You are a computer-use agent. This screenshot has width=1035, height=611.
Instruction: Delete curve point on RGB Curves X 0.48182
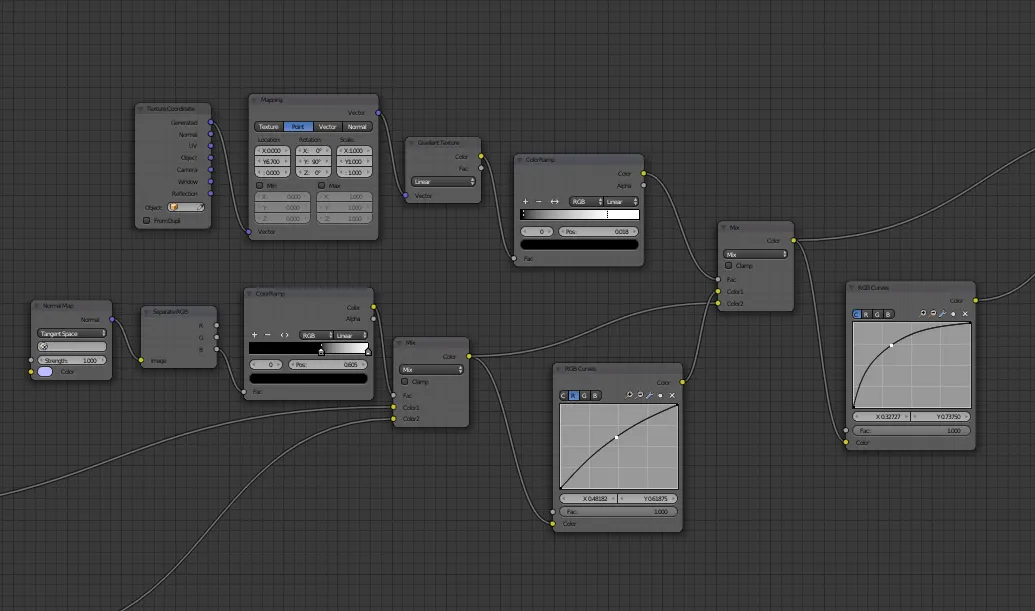[x=672, y=396]
